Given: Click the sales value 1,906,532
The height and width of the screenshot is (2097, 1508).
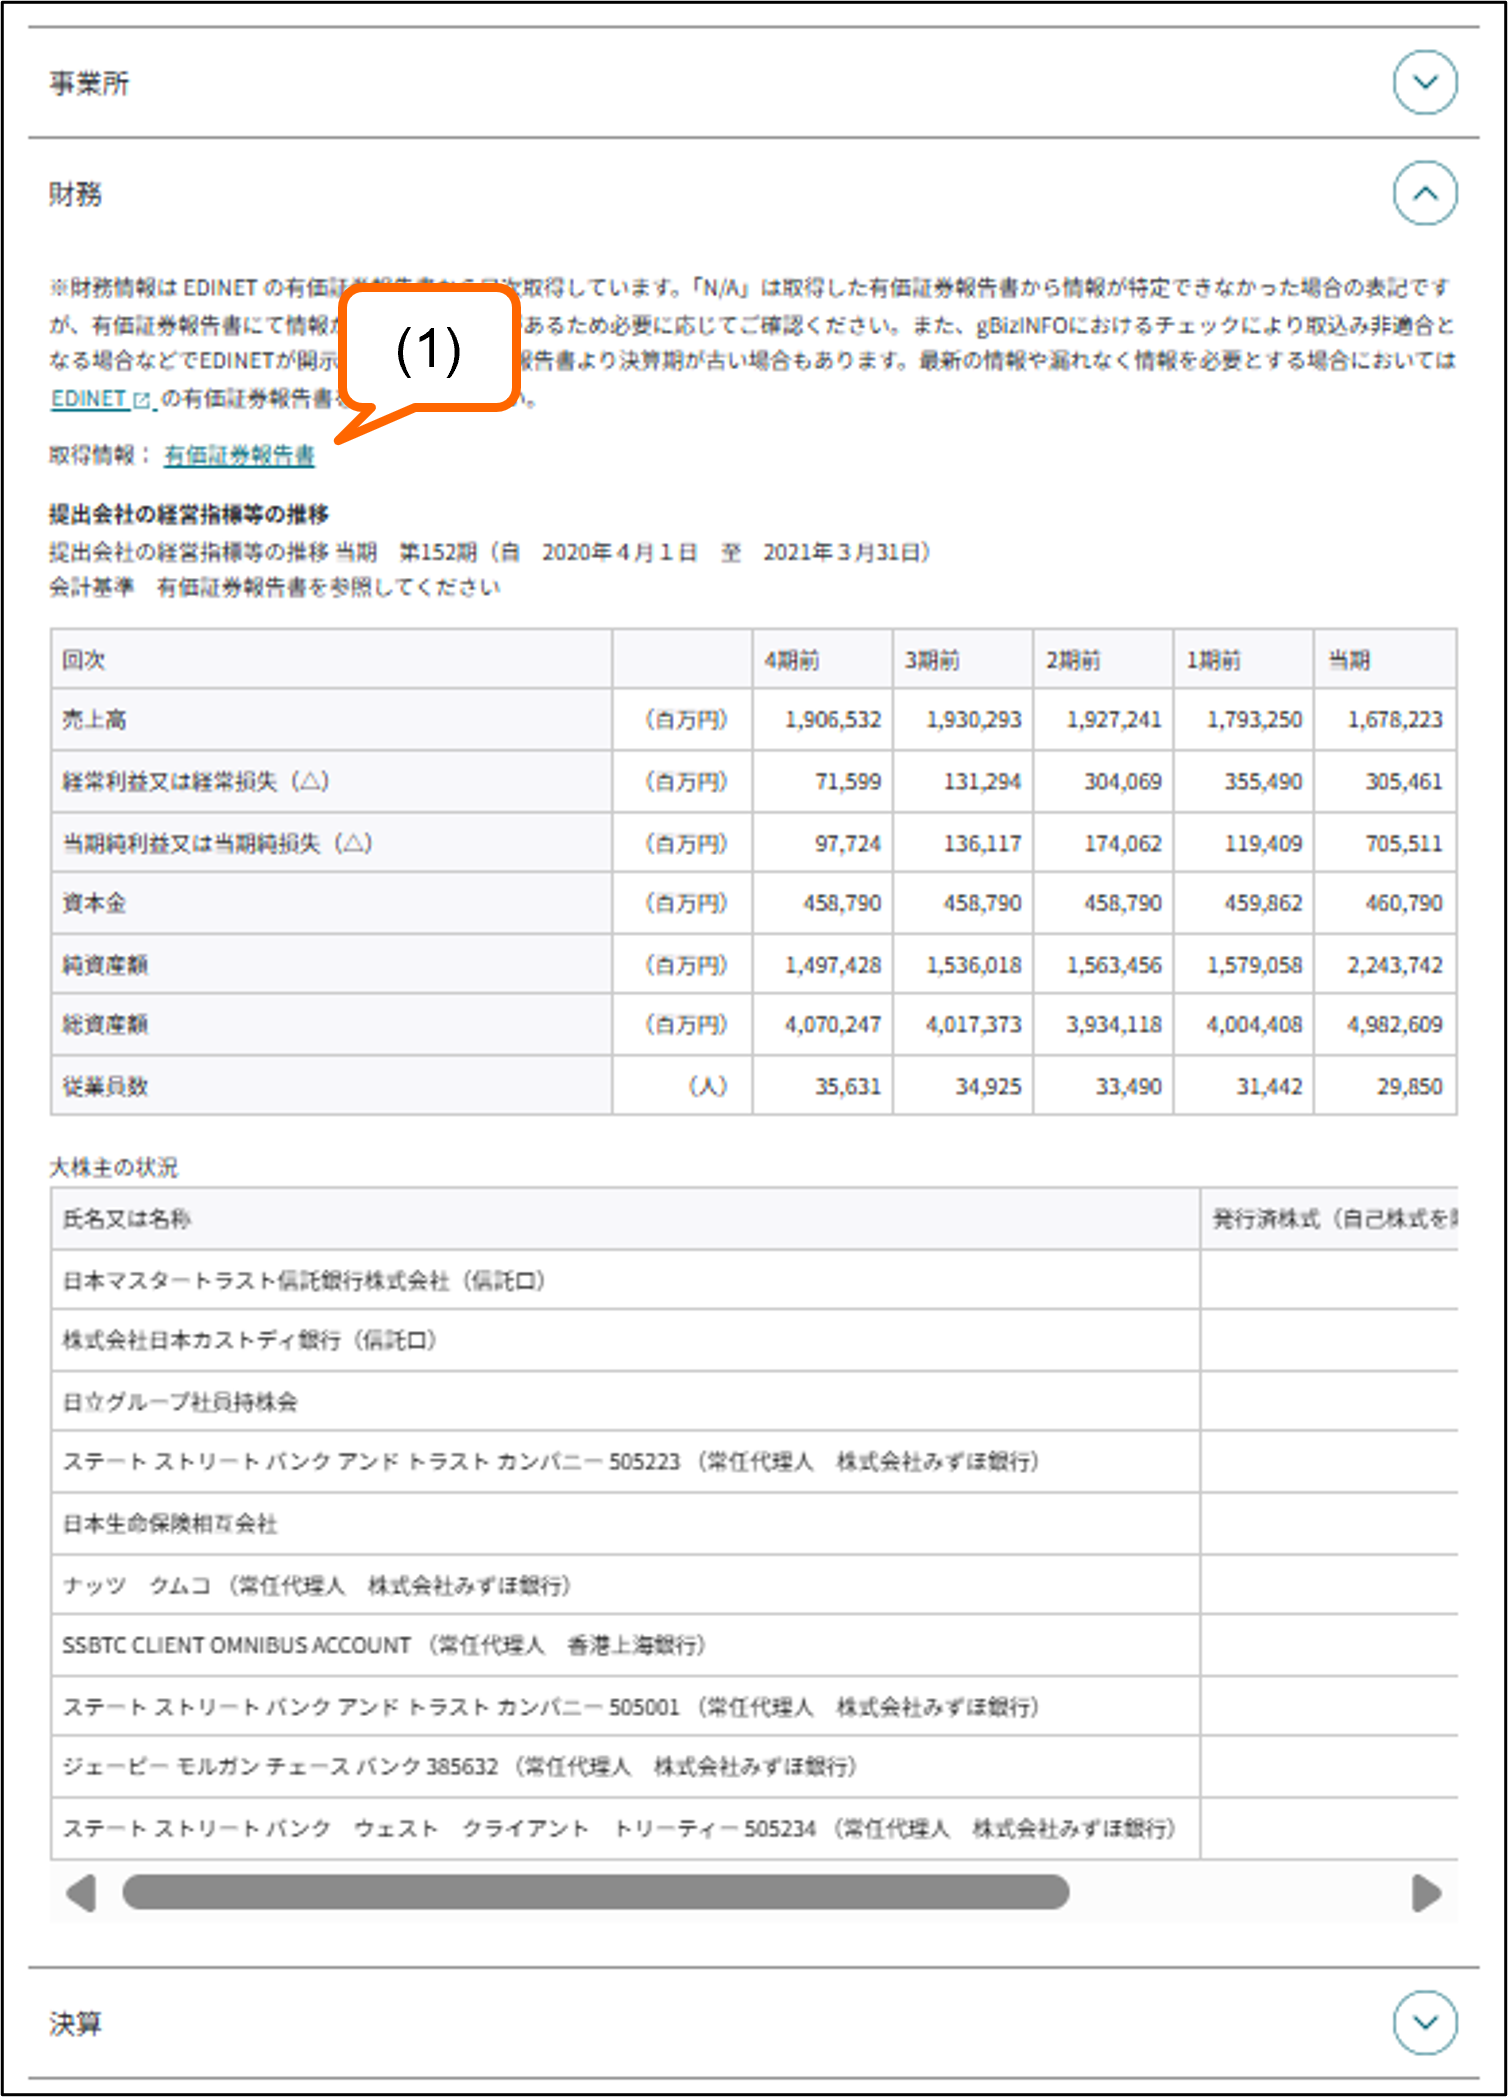Looking at the screenshot, I should point(833,720).
